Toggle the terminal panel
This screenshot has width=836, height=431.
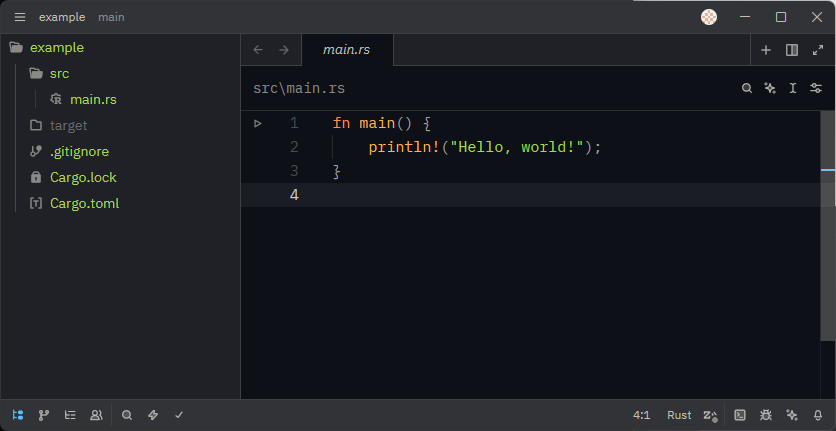tap(739, 415)
